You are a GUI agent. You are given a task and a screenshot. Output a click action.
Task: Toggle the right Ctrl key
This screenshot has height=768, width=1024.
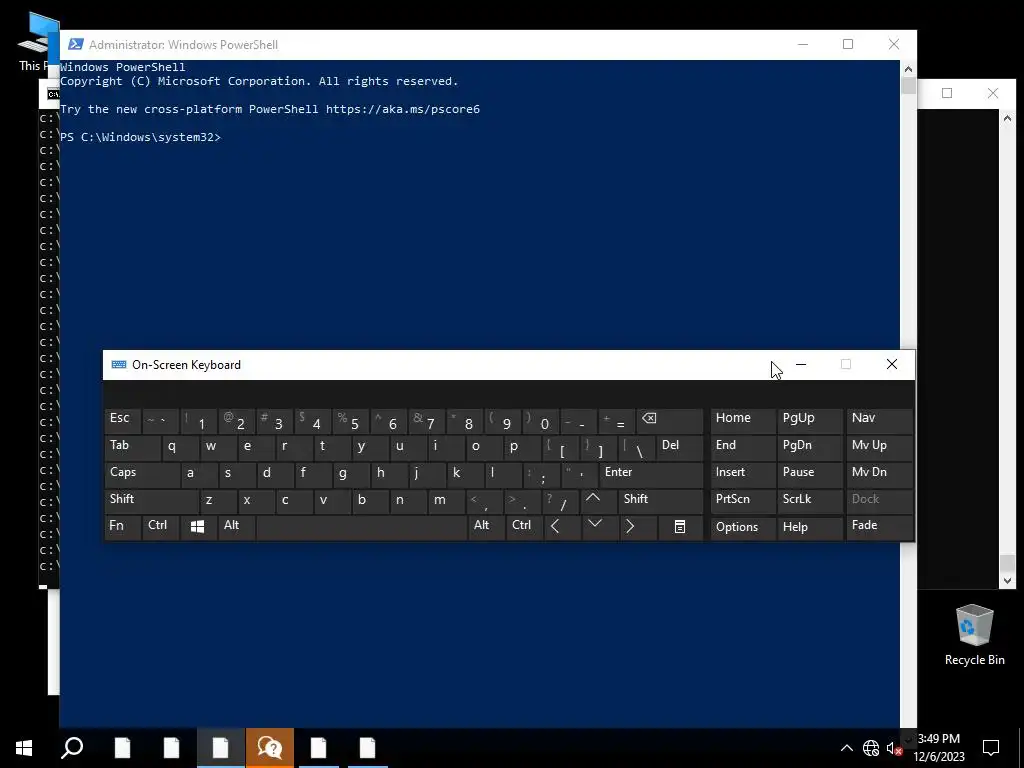[x=524, y=526]
